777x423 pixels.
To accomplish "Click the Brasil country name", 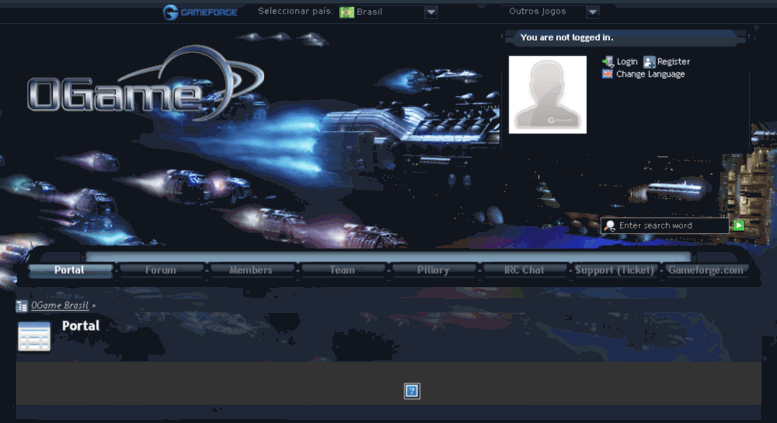I will click(370, 12).
